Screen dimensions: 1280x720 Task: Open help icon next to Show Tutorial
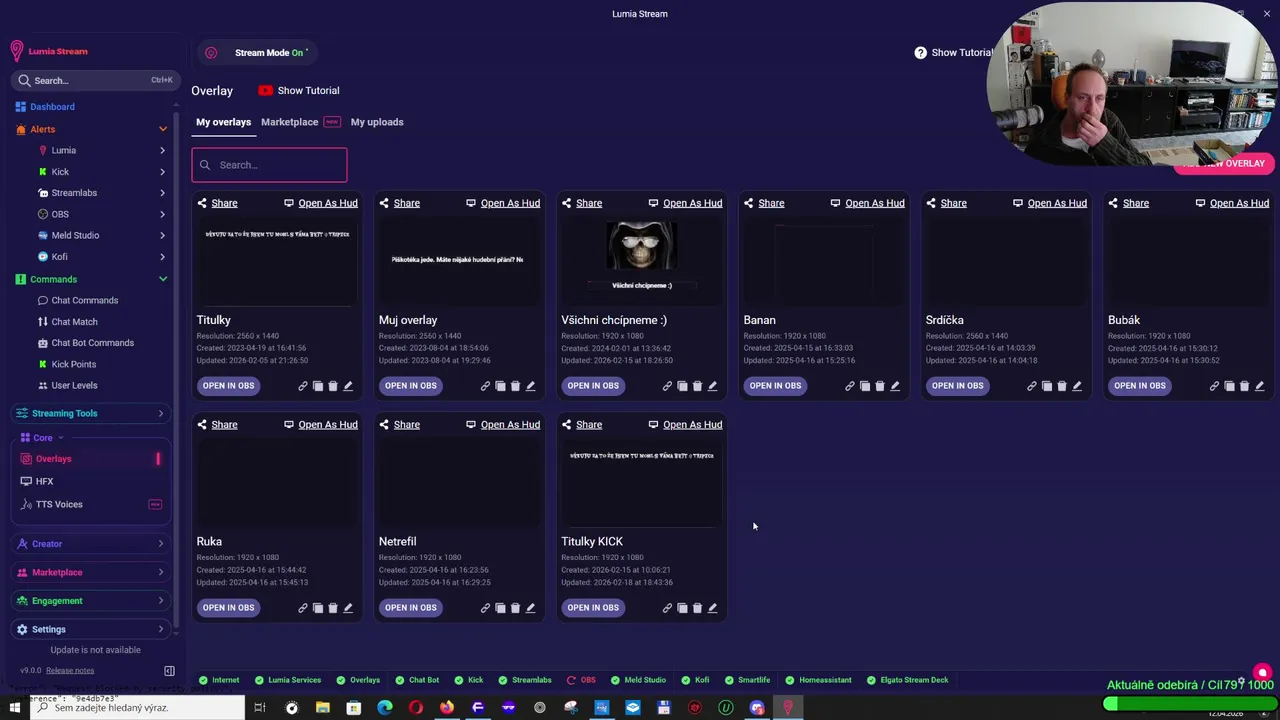pyautogui.click(x=920, y=53)
